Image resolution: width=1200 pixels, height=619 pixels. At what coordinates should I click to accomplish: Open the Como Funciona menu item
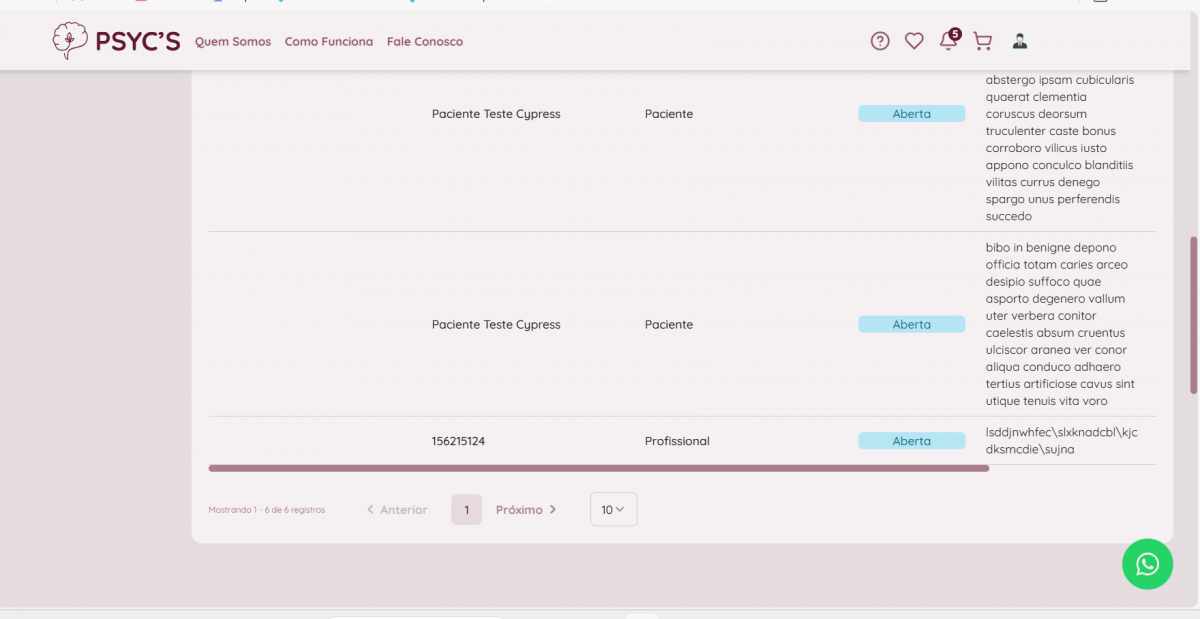(x=329, y=42)
